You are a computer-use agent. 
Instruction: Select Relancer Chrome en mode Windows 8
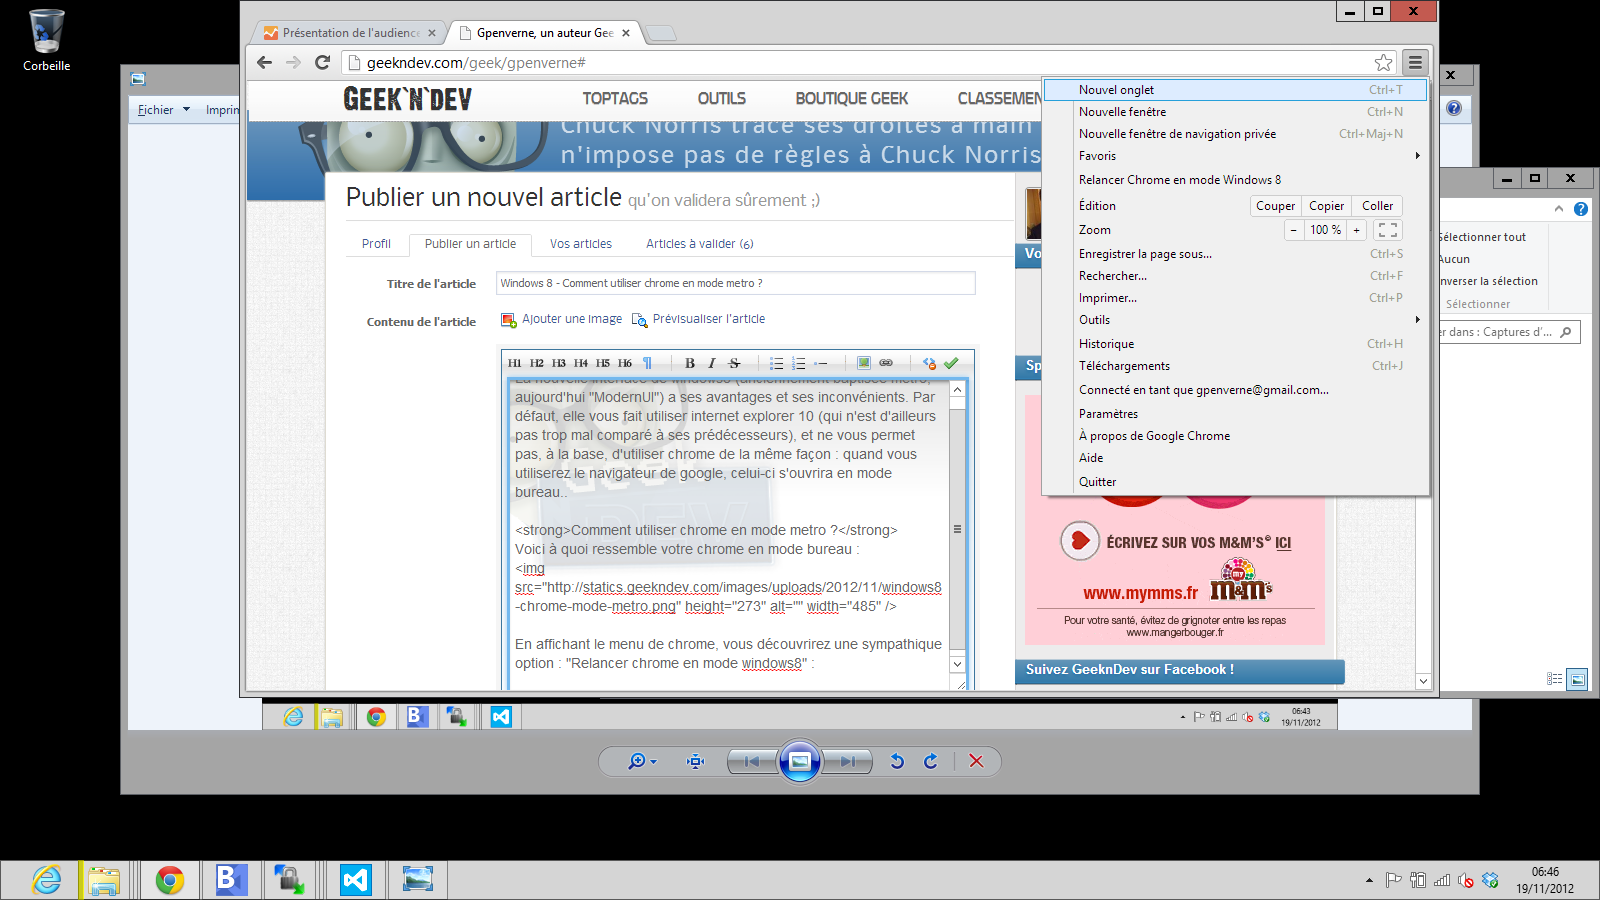tap(1235, 180)
